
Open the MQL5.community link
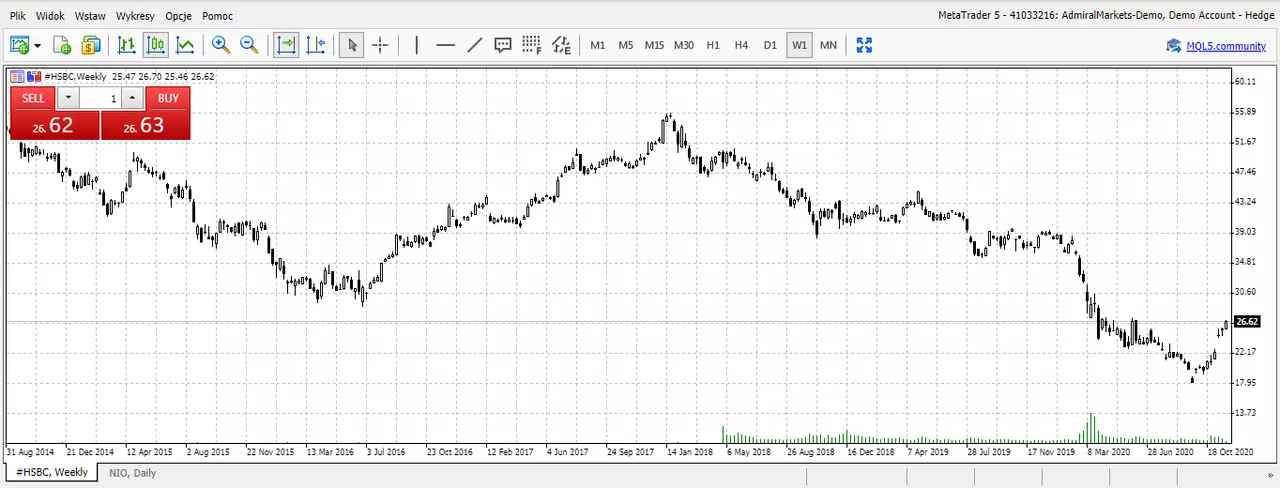1226,46
